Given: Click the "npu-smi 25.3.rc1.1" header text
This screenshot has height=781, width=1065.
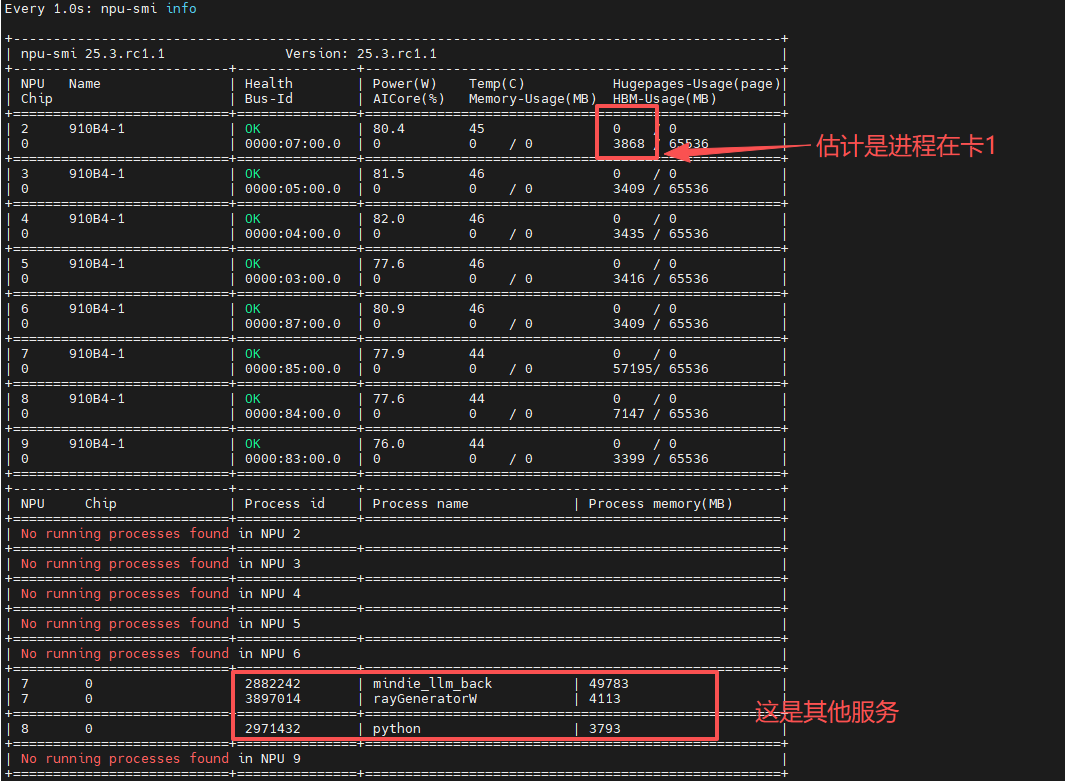Looking at the screenshot, I should [x=92, y=54].
